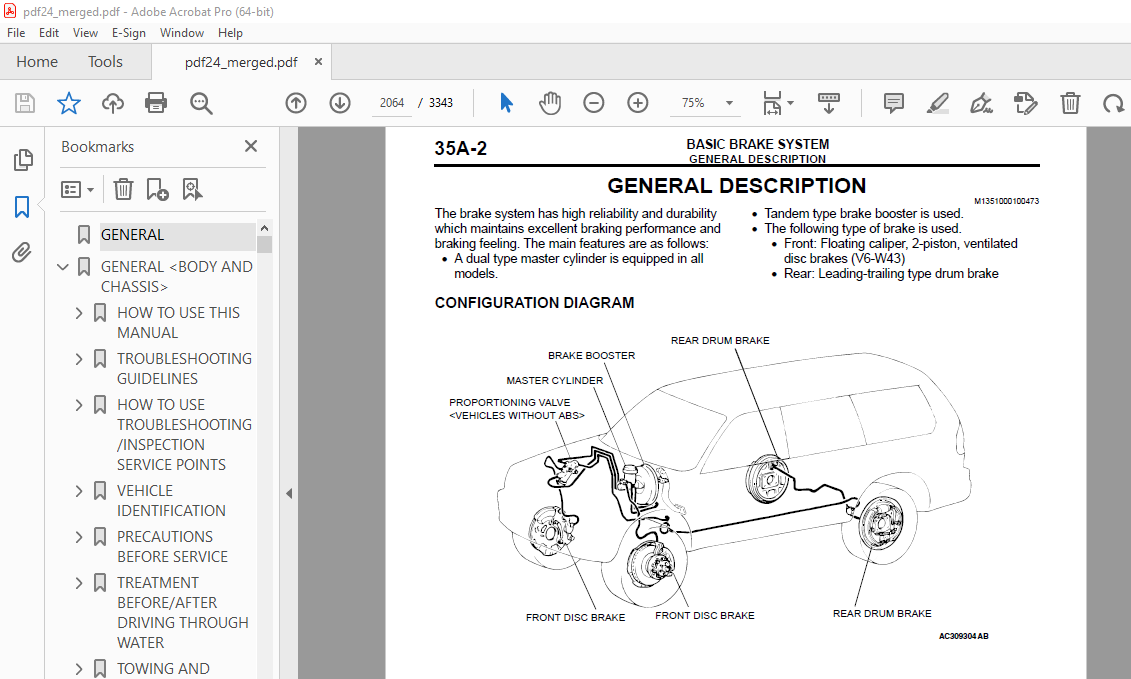
Task: Open the Attachments paperclip panel
Action: point(22,252)
